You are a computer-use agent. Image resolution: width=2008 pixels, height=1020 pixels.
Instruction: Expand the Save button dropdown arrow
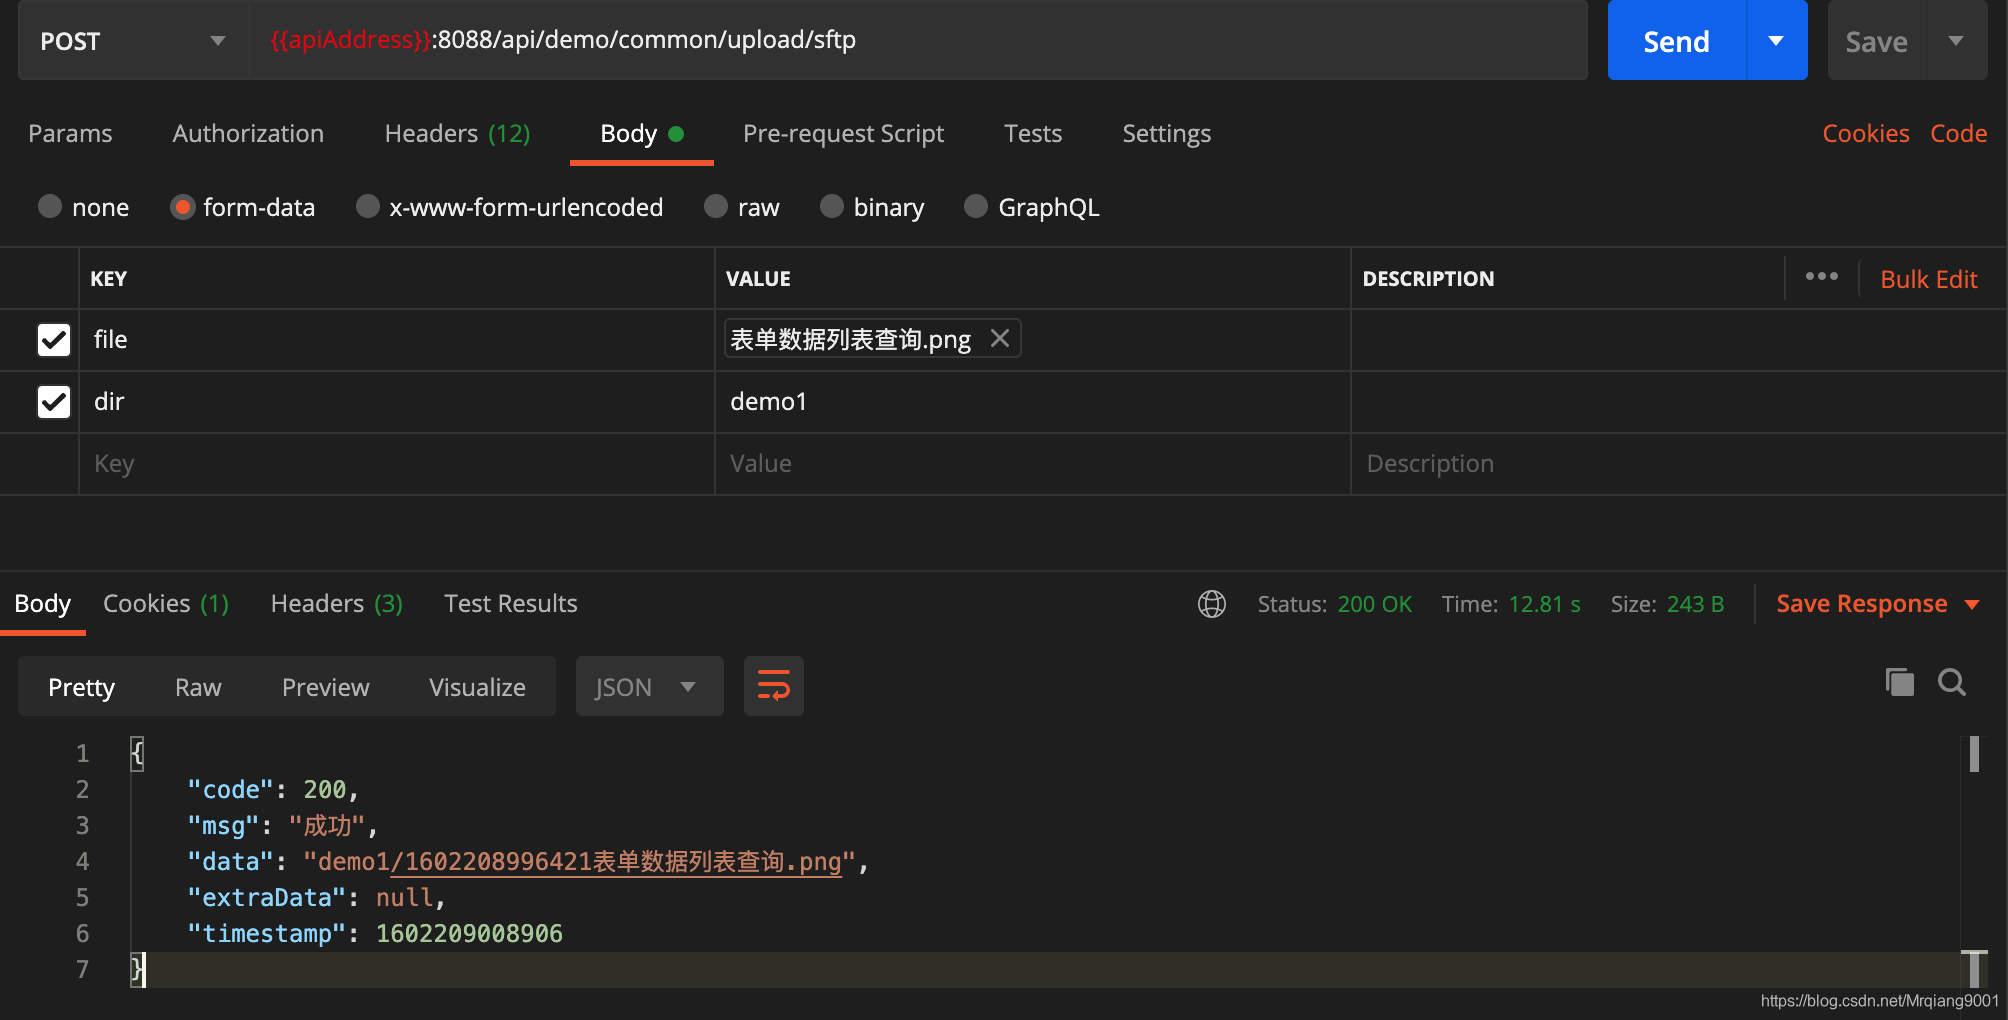pos(1956,41)
